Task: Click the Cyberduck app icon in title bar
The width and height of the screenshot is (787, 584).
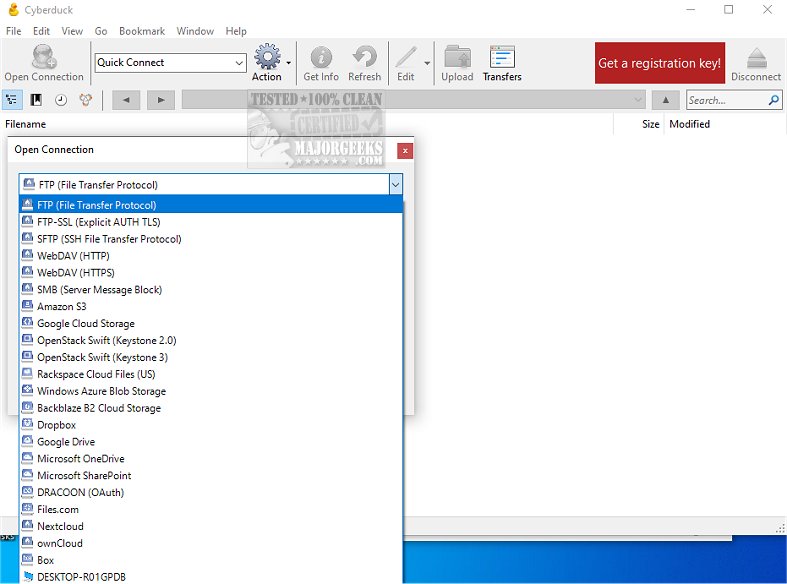Action: click(x=14, y=10)
